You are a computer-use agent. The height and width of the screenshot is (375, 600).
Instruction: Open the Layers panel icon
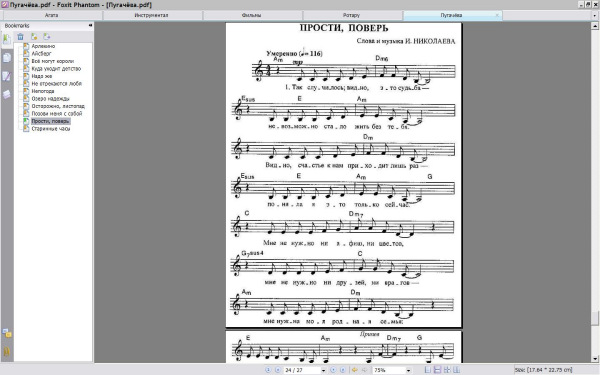tap(7, 94)
